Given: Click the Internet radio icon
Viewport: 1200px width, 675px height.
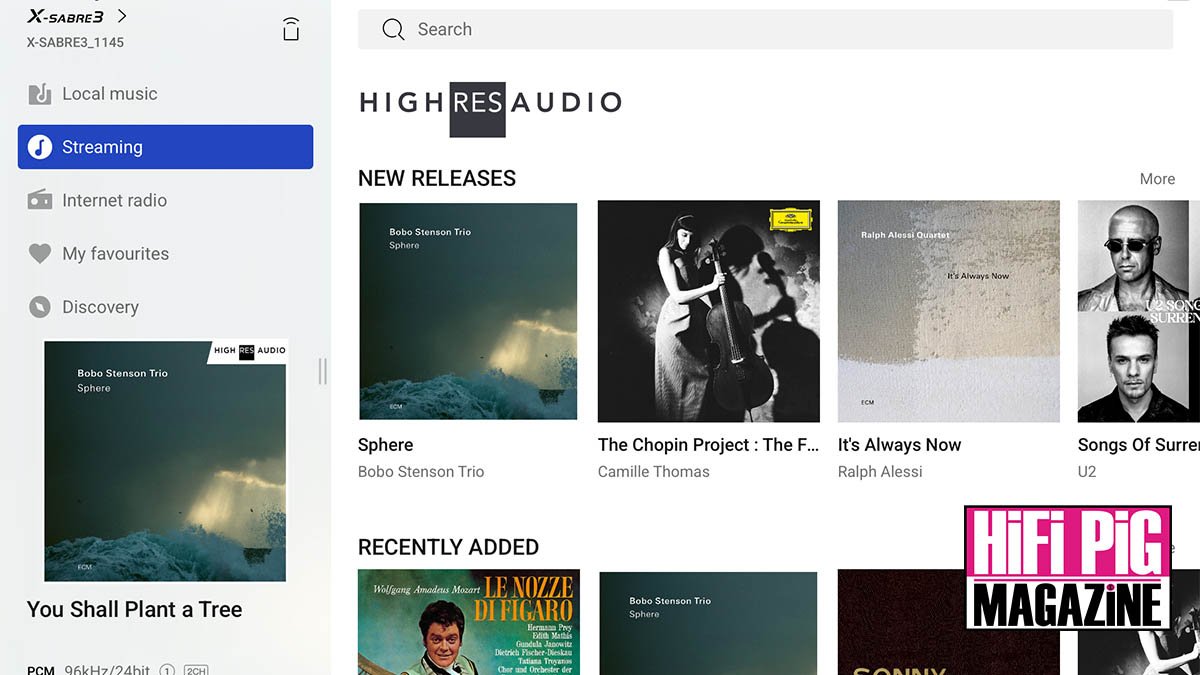Looking at the screenshot, I should [40, 200].
